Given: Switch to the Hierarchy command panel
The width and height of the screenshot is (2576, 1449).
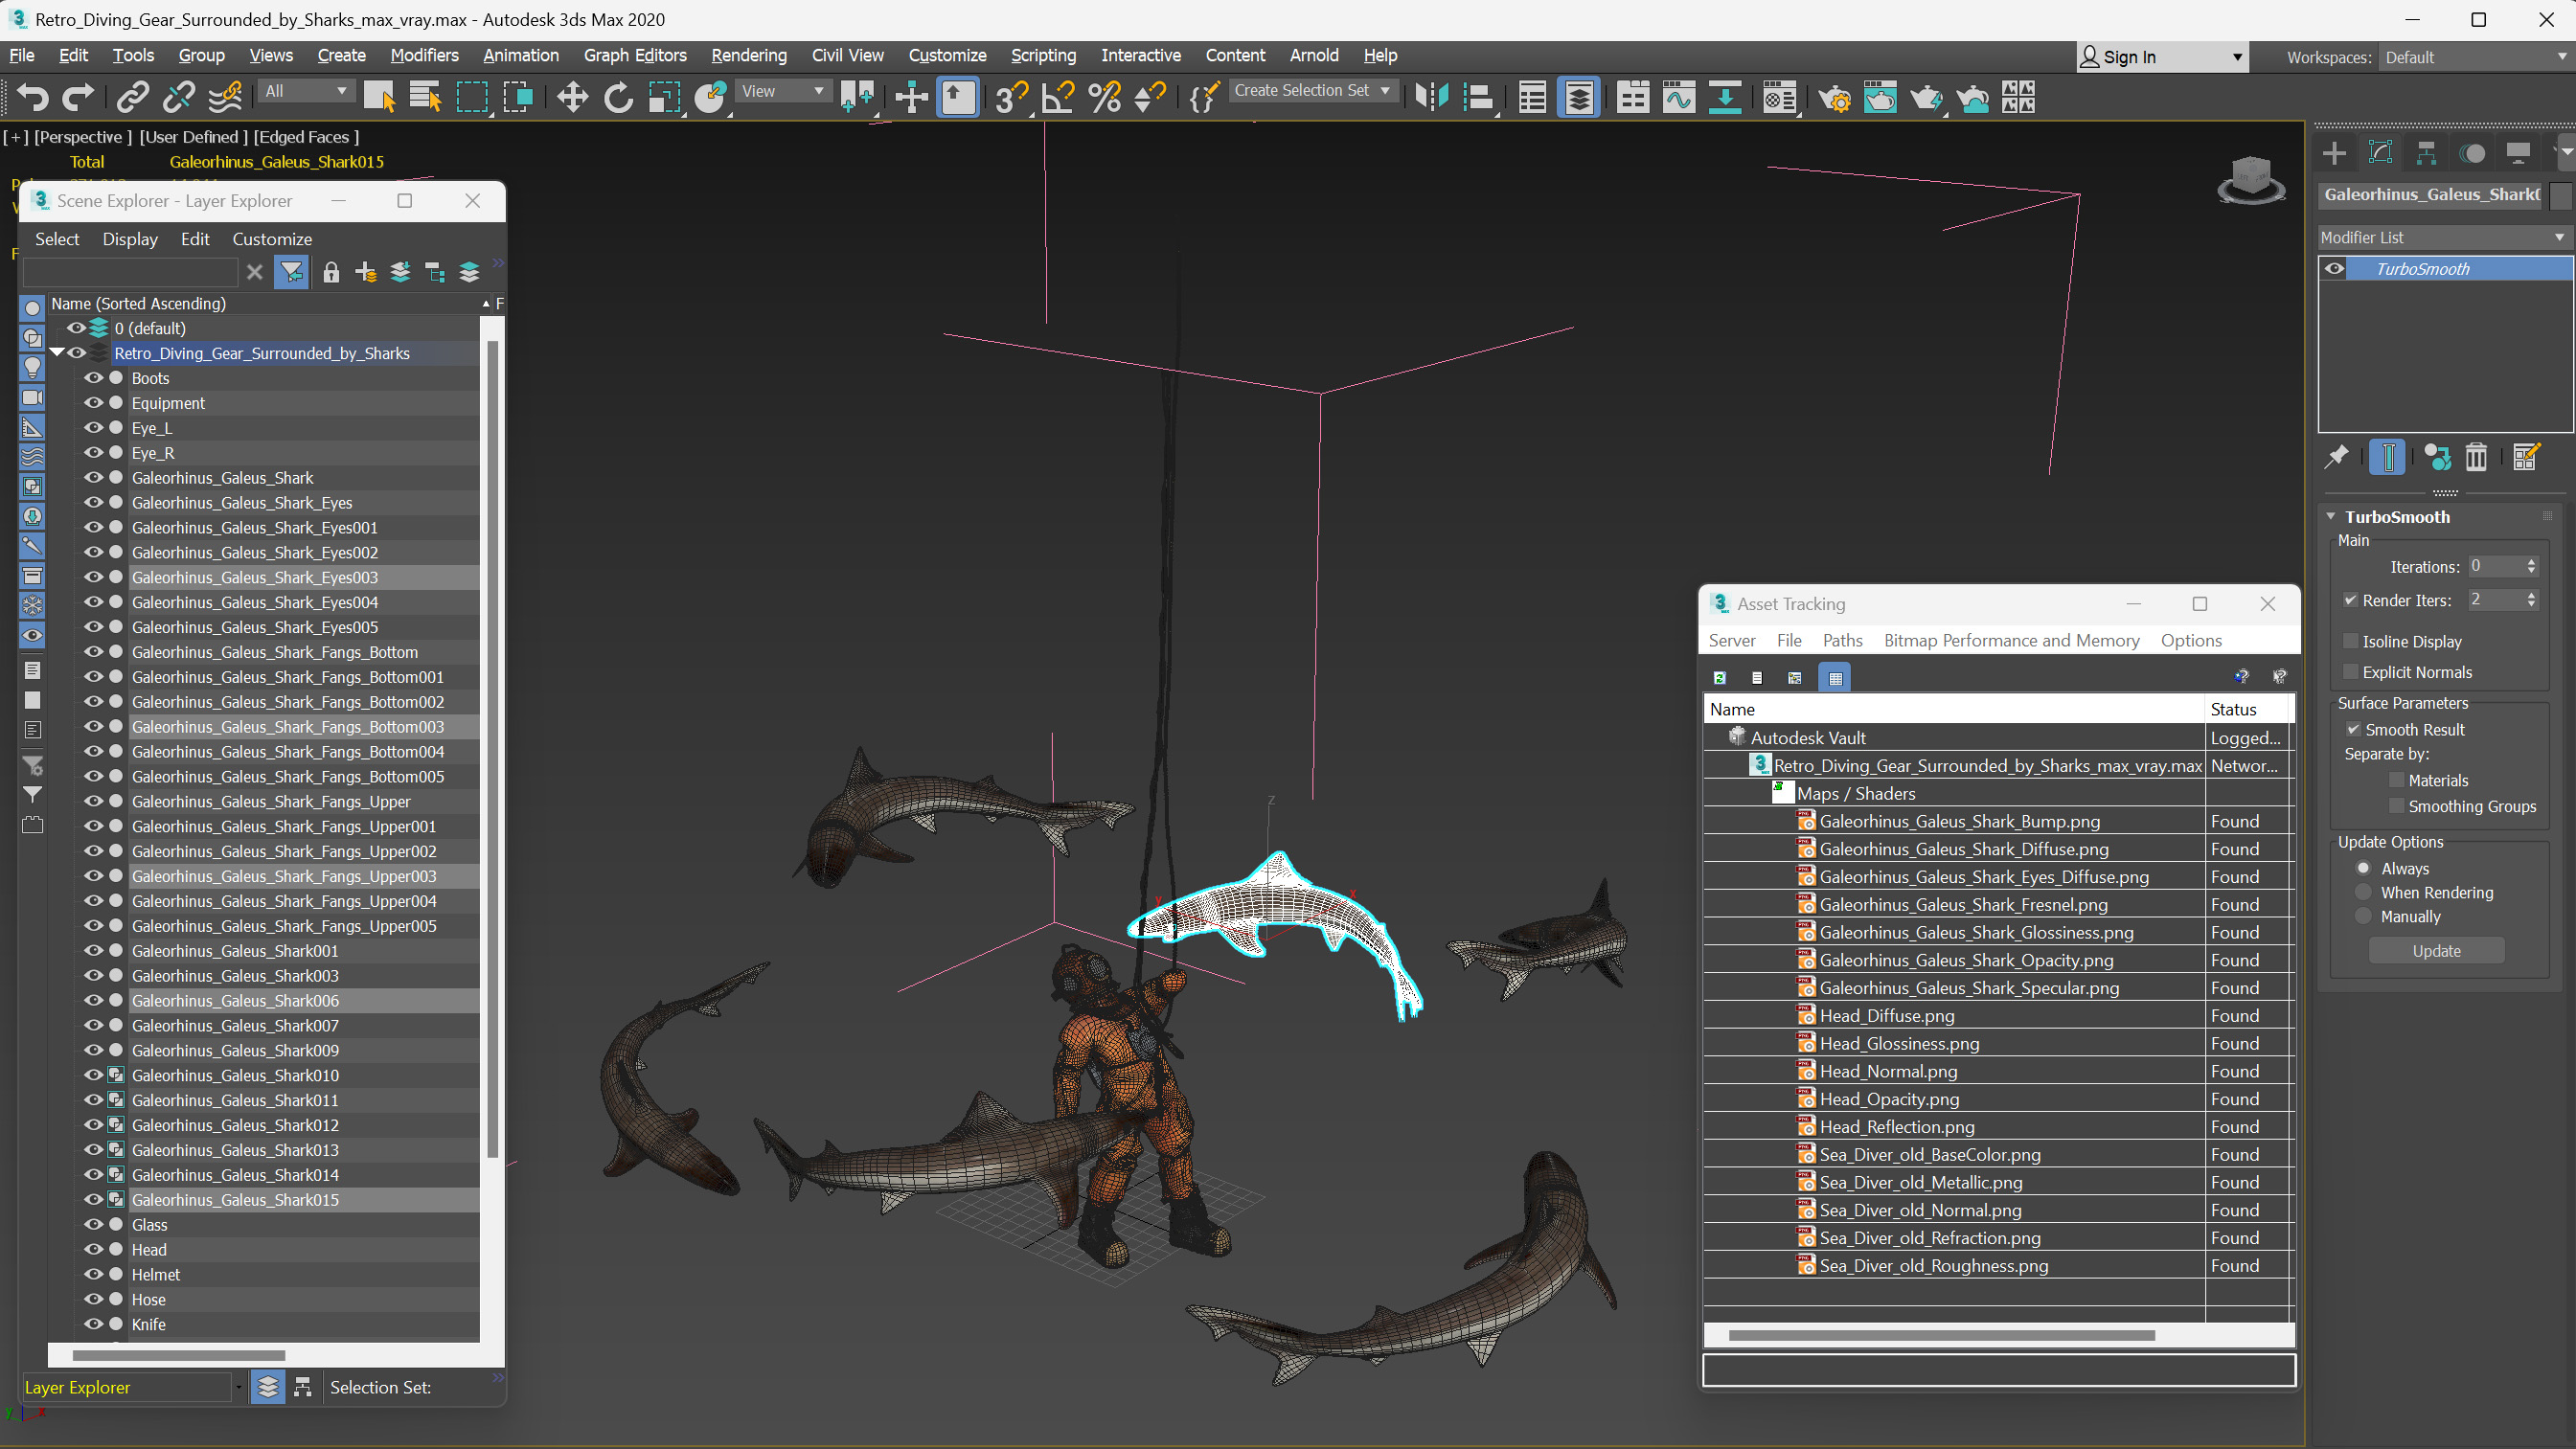Looking at the screenshot, I should coord(2426,153).
